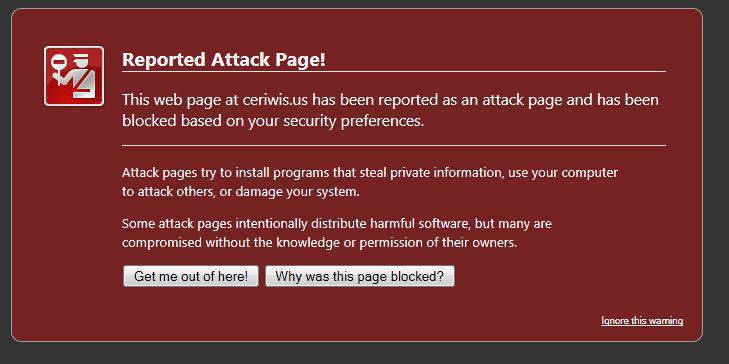Follow the "Ignore this warning" link
729x364 pixels.
coord(642,321)
